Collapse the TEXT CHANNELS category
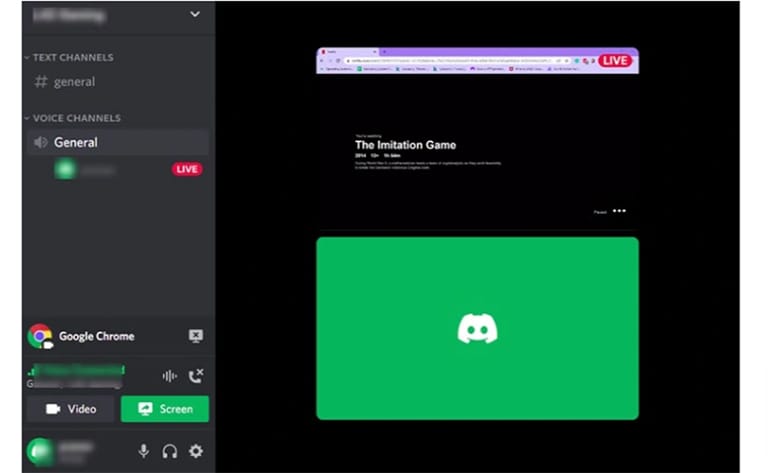The width and height of the screenshot is (768, 473). tap(69, 57)
